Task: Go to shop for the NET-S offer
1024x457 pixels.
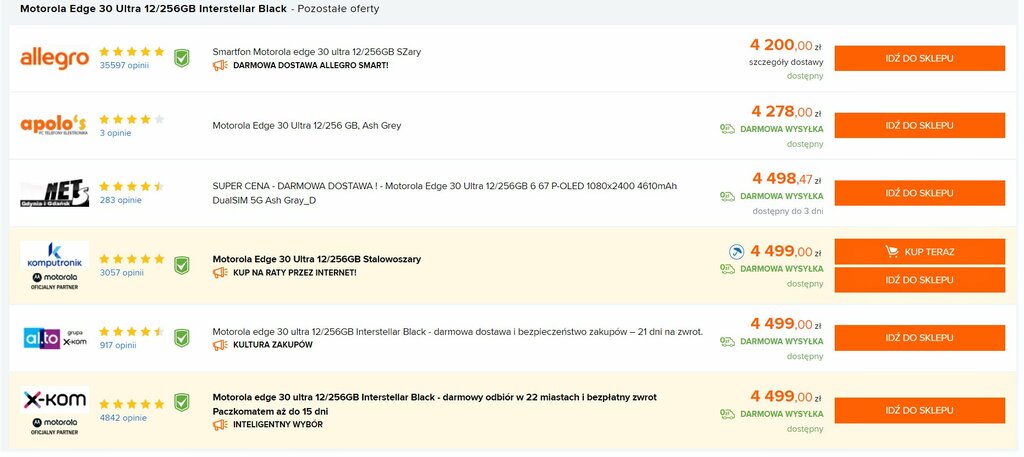Action: click(x=920, y=193)
